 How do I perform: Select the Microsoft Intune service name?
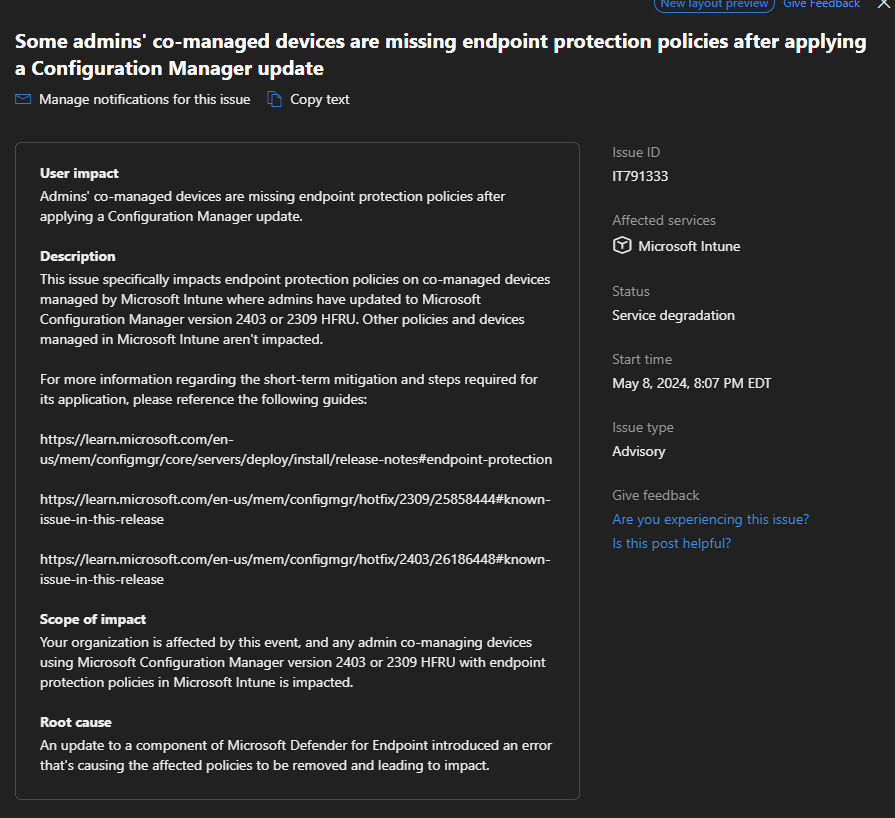tap(689, 246)
